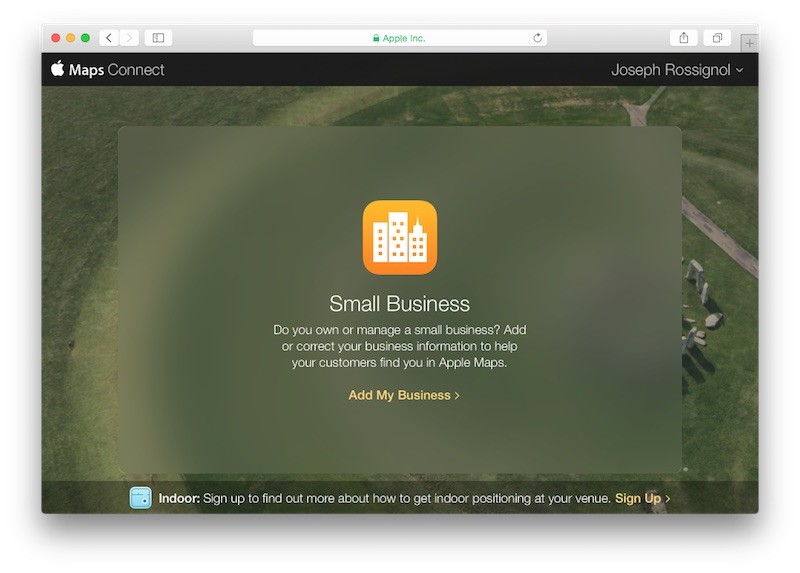Image resolution: width=800 pixels, height=573 pixels.
Task: Reload the page with the refresh icon
Action: [537, 38]
